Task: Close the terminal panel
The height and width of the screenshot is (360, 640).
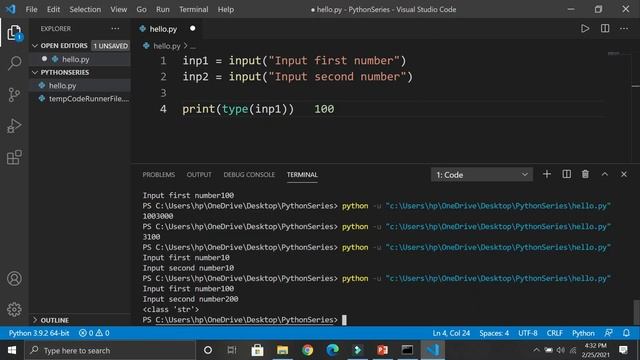Action: pyautogui.click(x=624, y=174)
